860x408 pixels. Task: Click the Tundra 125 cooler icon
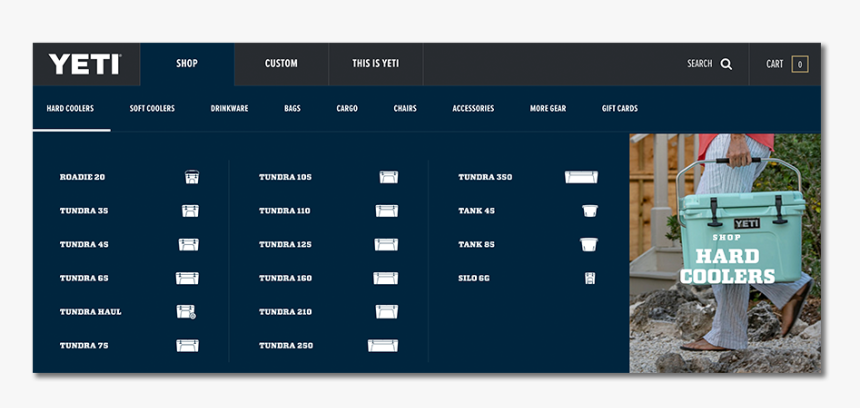386,245
